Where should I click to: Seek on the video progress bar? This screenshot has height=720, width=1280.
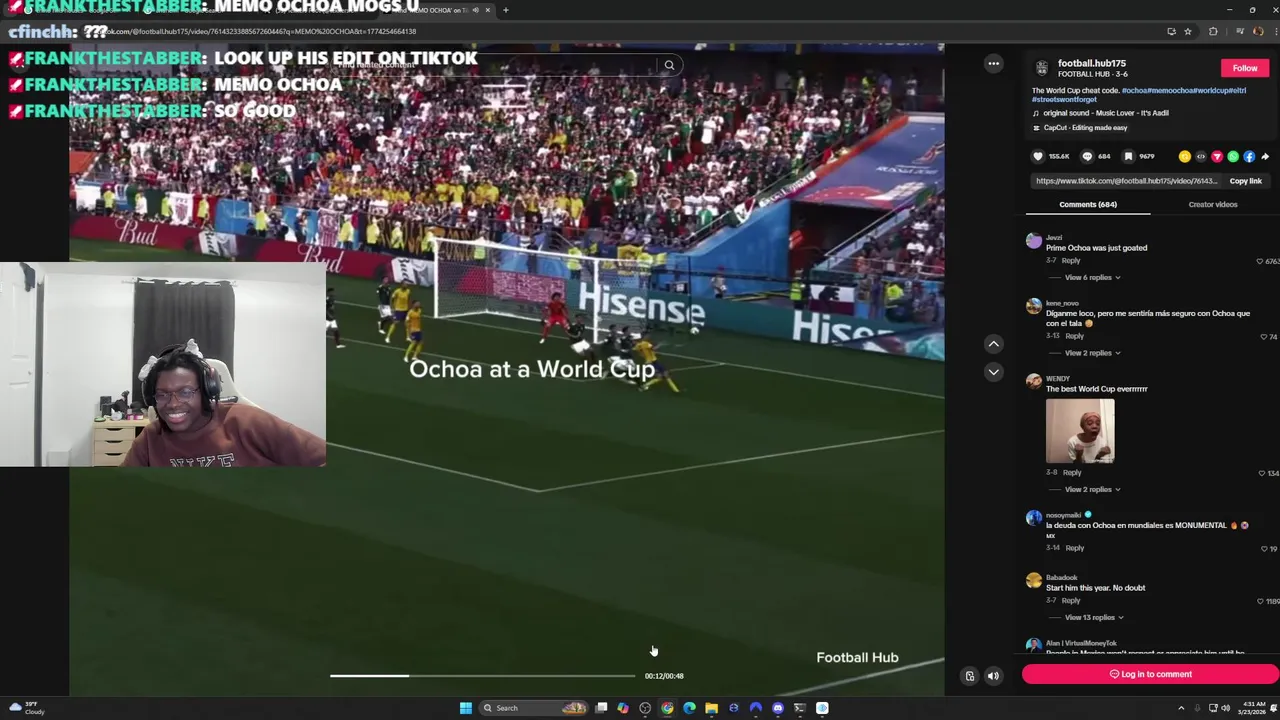(482, 676)
